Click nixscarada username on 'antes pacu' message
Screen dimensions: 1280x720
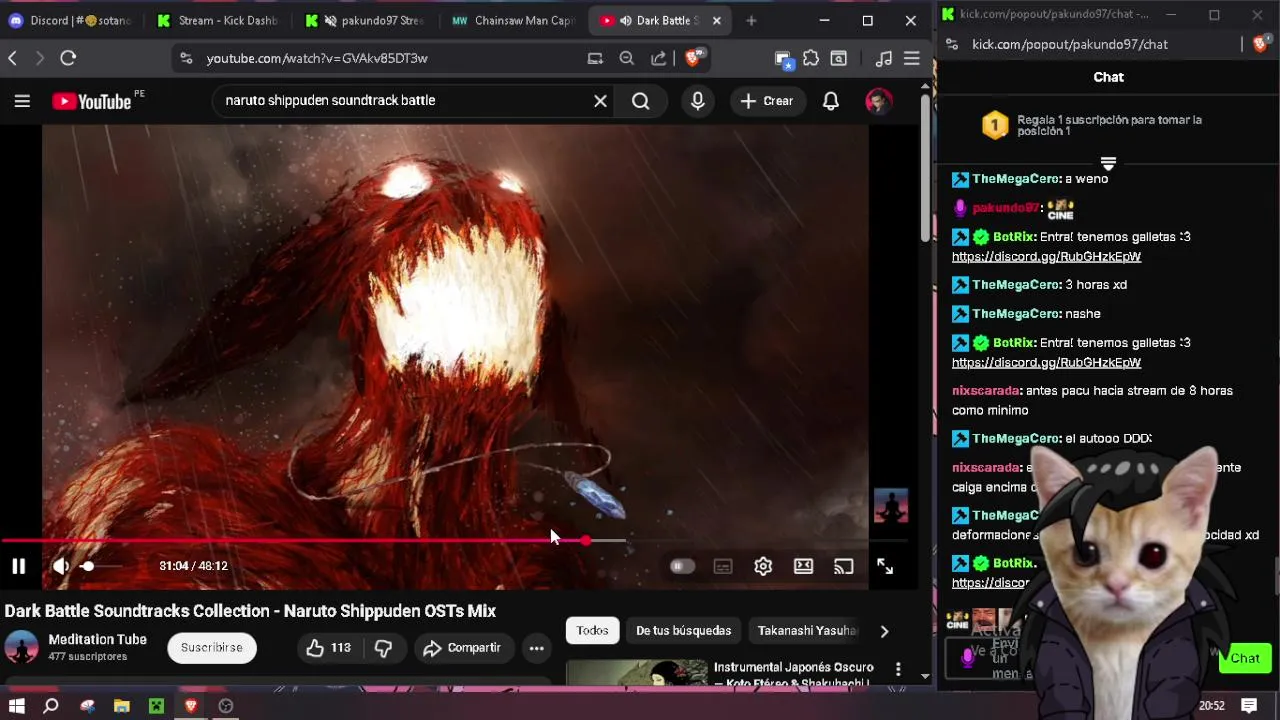coord(986,391)
